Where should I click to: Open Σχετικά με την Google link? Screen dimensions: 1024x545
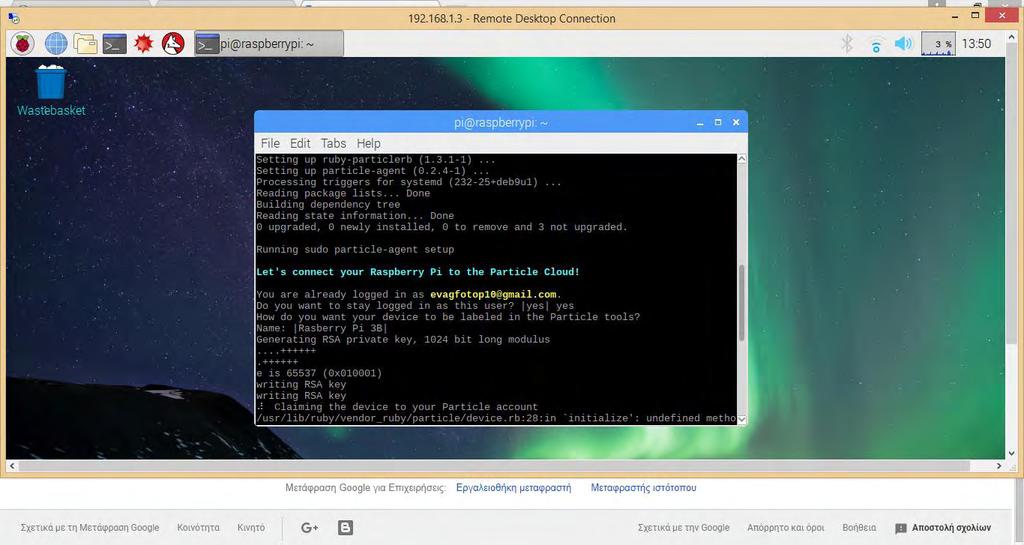tap(684, 527)
